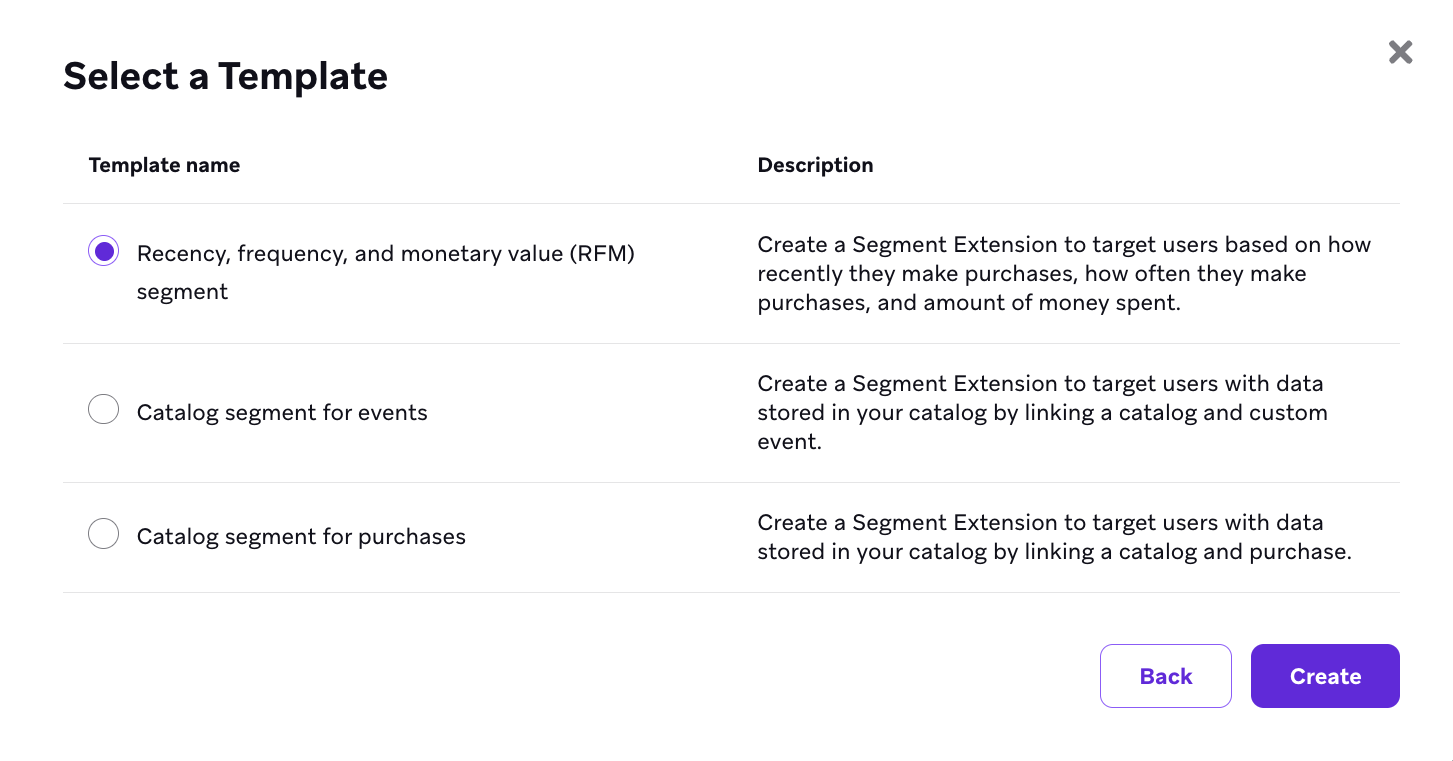Click the filled RFM radio indicator
The height and width of the screenshot is (761, 1453).
[103, 251]
